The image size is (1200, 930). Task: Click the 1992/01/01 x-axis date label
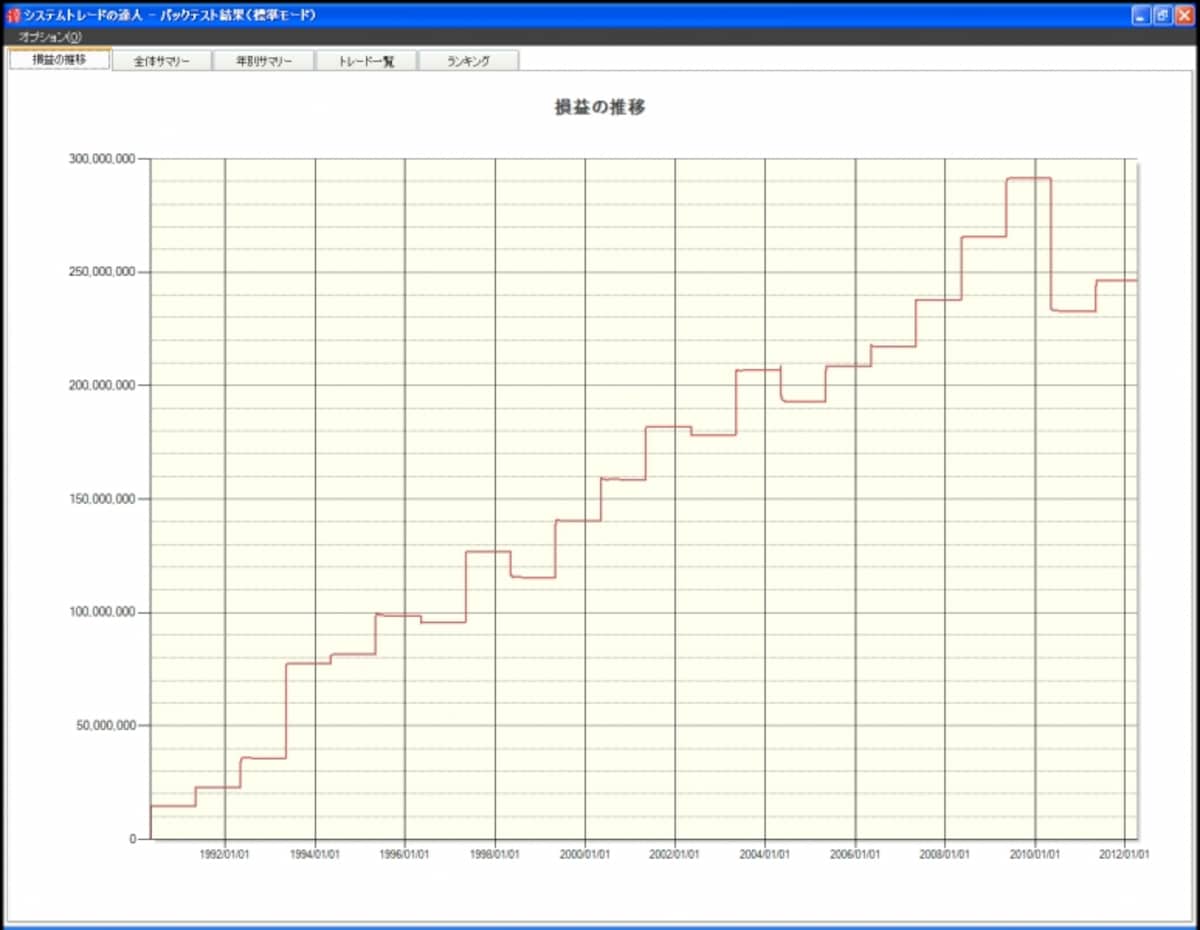pos(224,855)
